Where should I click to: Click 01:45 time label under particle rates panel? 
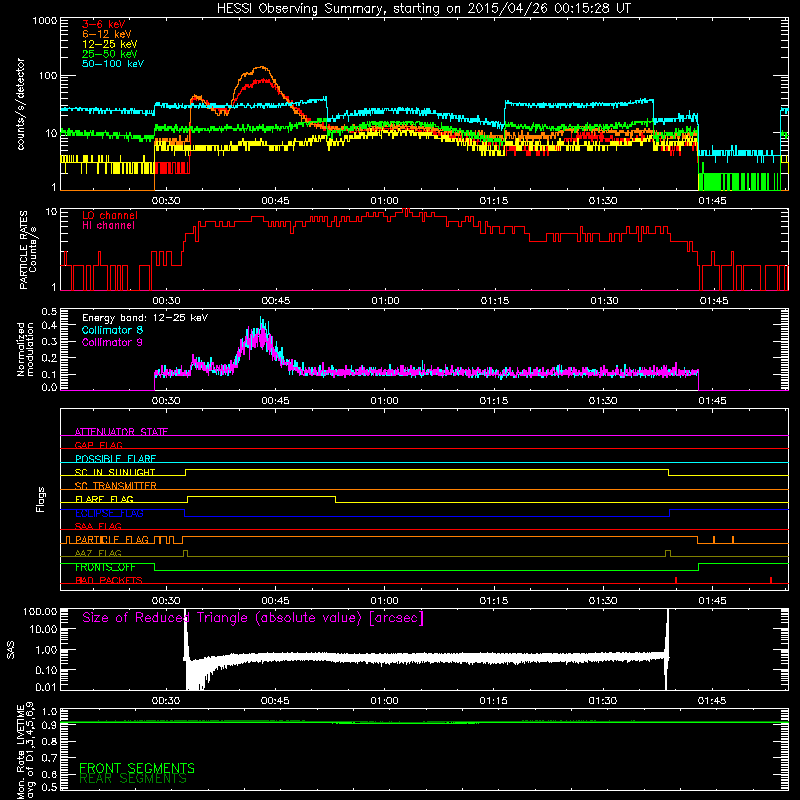(713, 301)
